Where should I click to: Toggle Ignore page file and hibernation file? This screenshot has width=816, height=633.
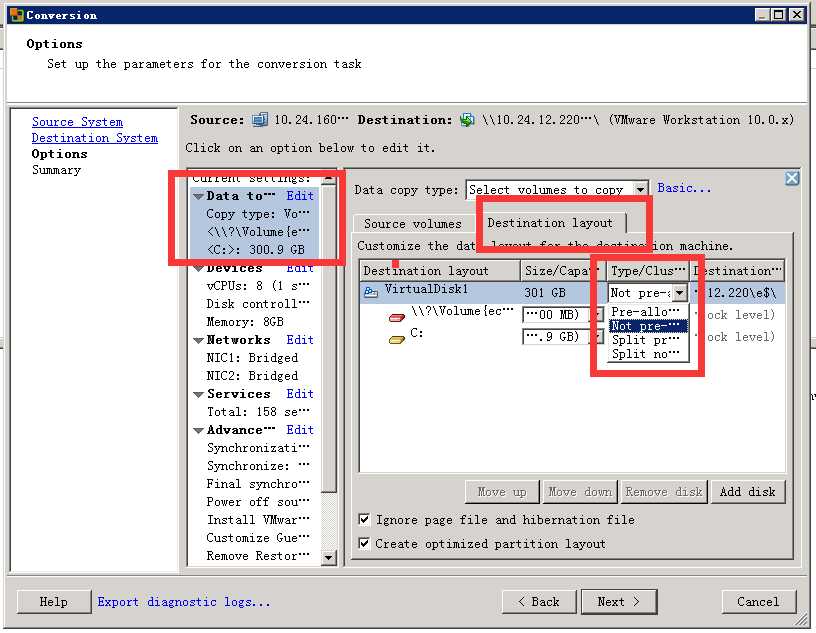pos(365,519)
